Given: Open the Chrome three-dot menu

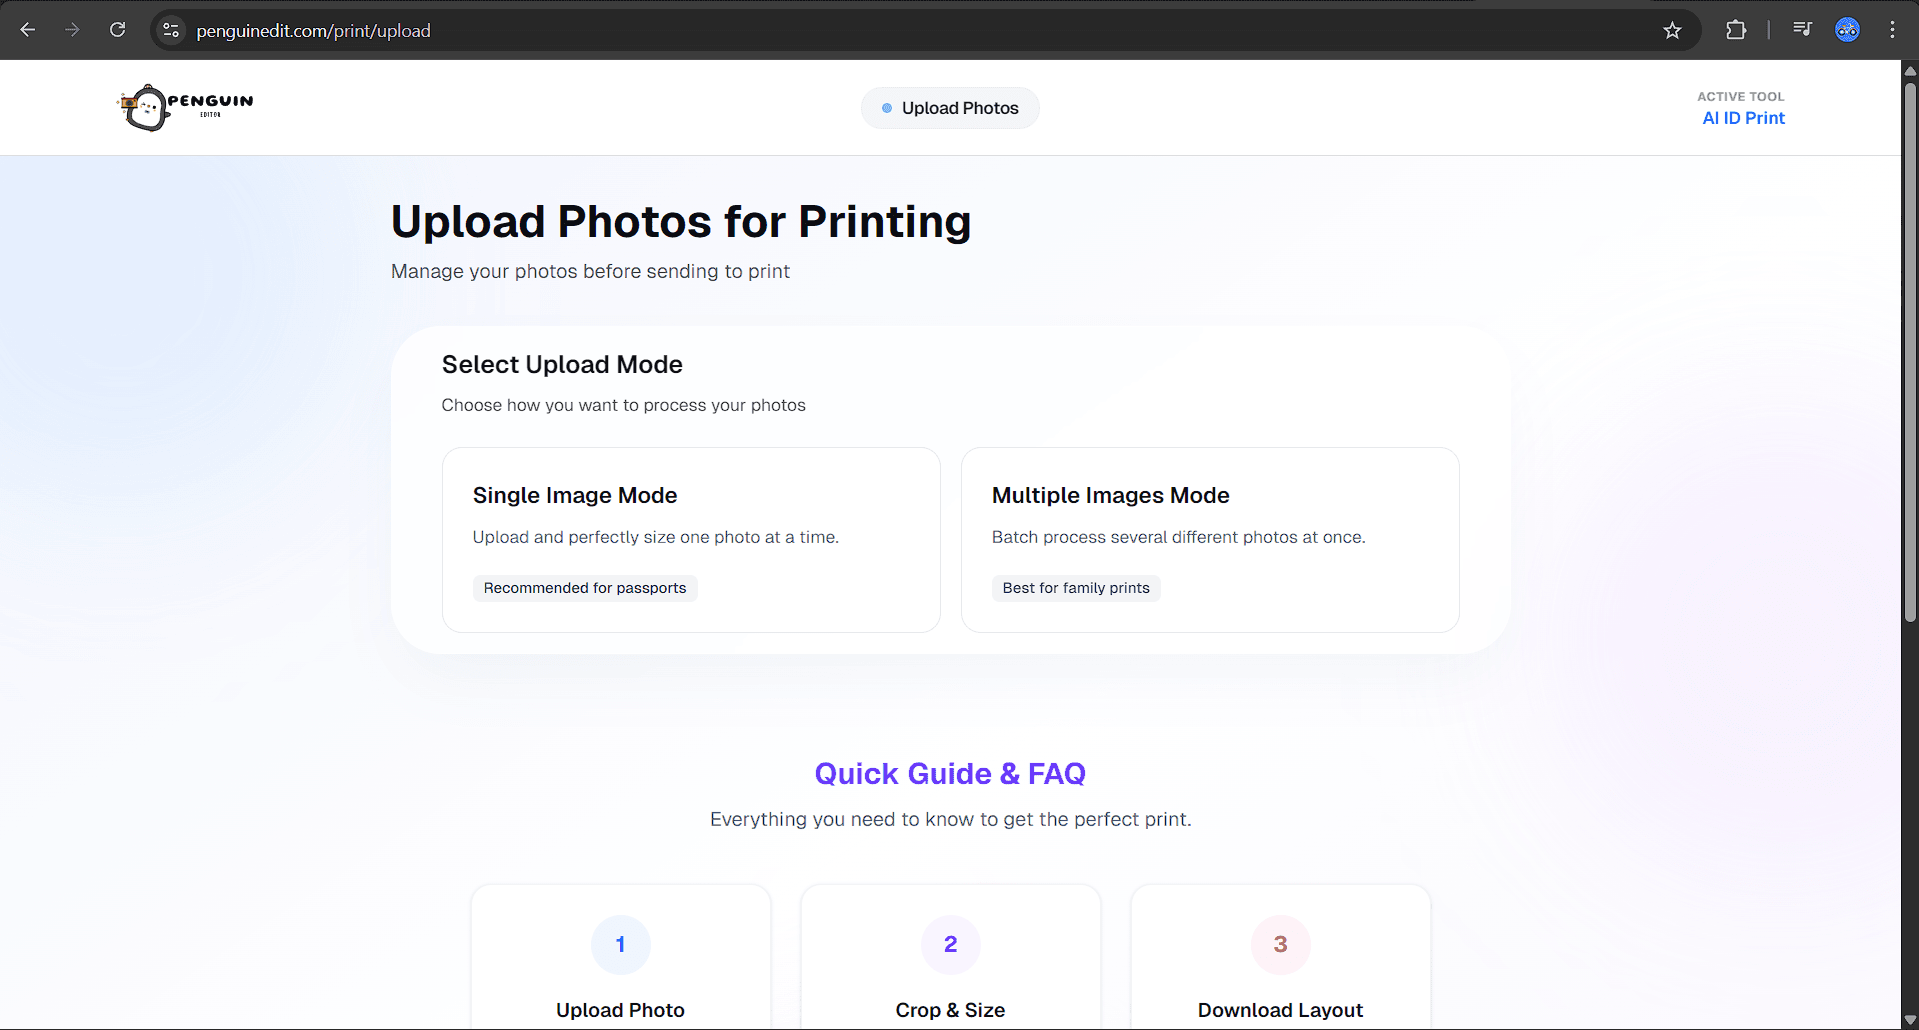Looking at the screenshot, I should click(x=1892, y=30).
